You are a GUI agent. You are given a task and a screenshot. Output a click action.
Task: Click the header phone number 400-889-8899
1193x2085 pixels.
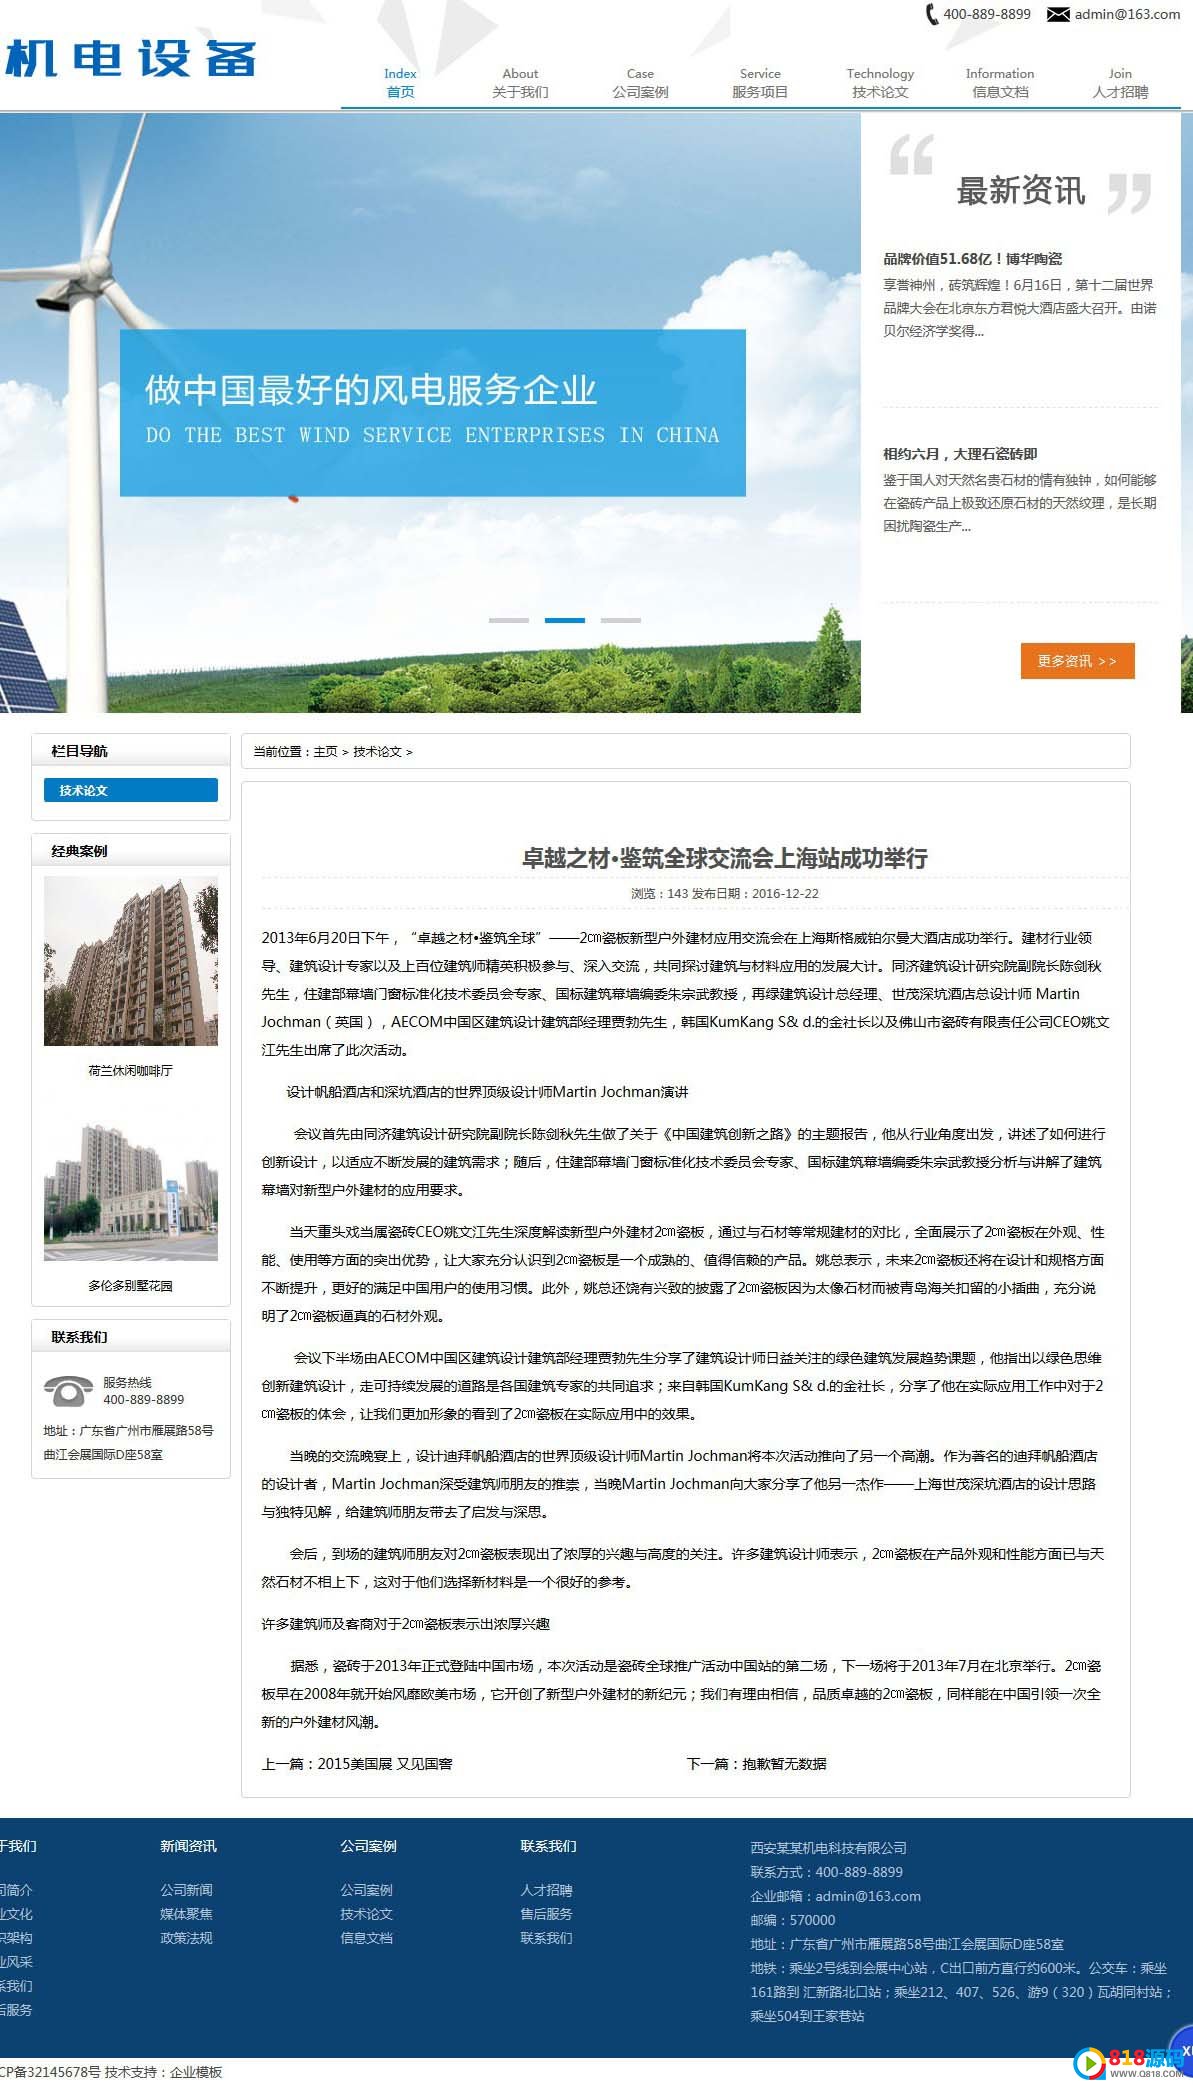tap(987, 14)
